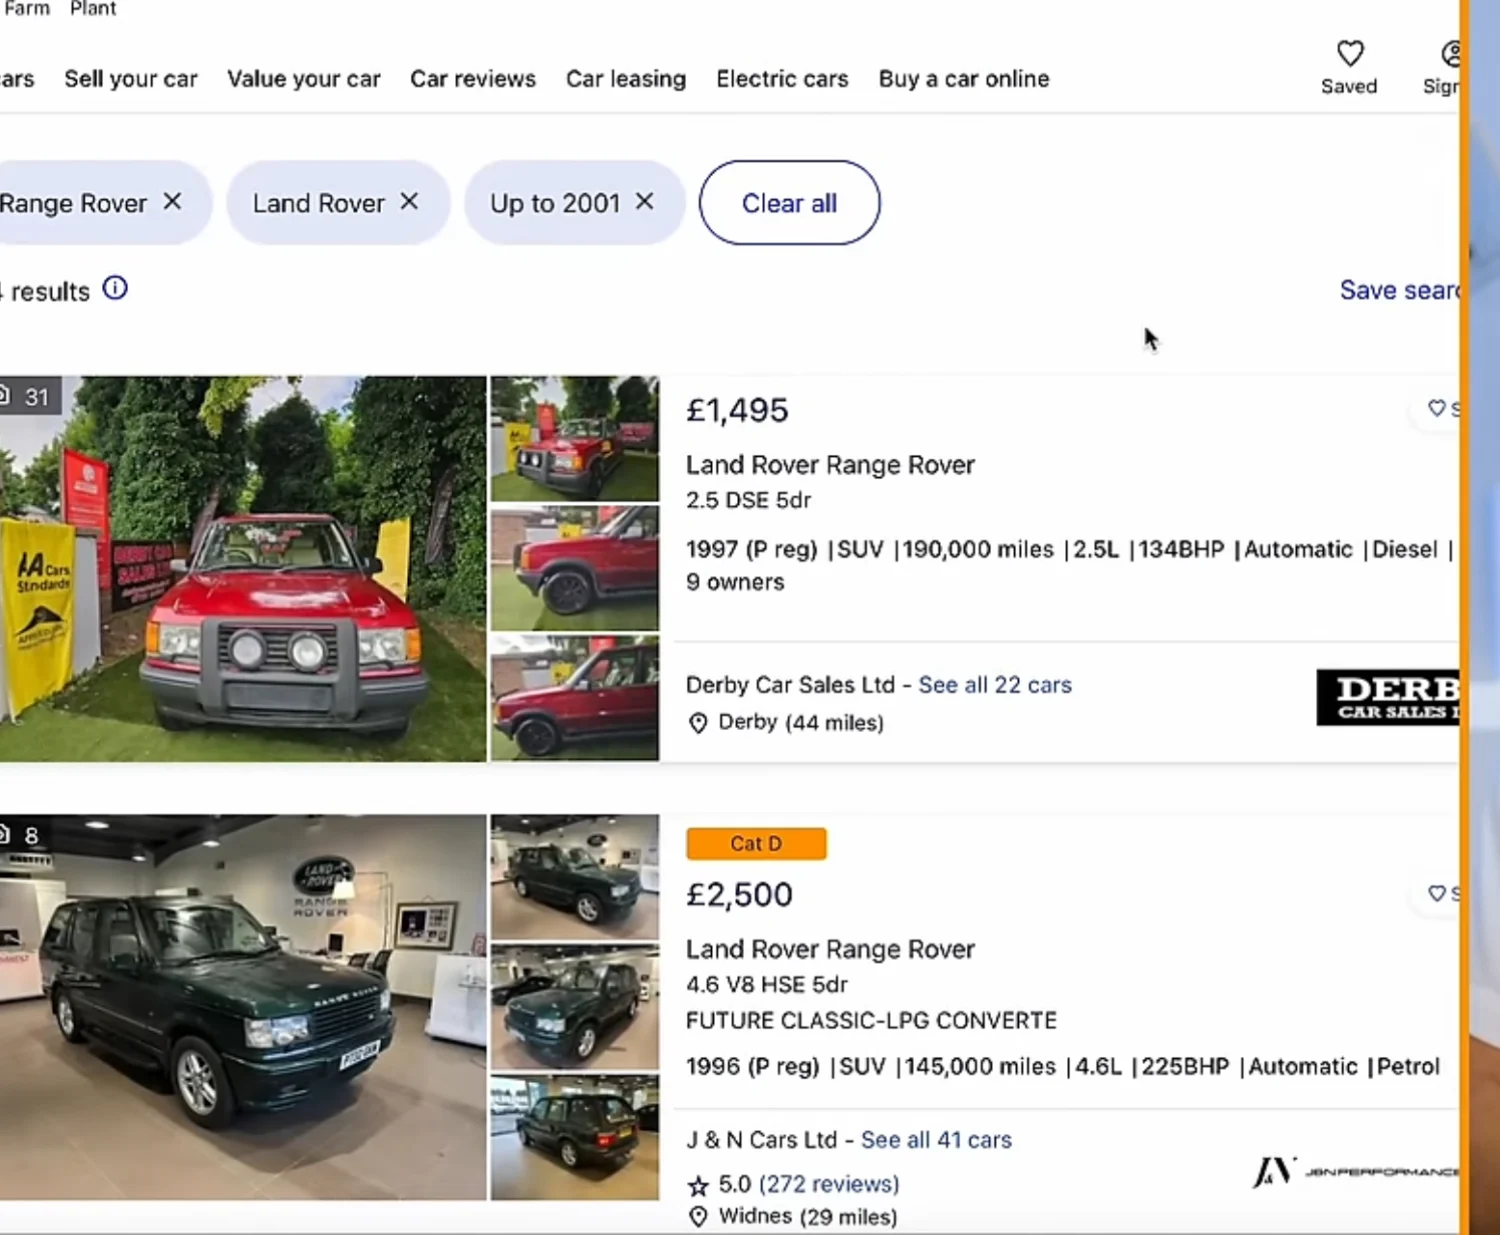Click the Sign in profile icon
Screen dimensions: 1500x1235
1450,54
